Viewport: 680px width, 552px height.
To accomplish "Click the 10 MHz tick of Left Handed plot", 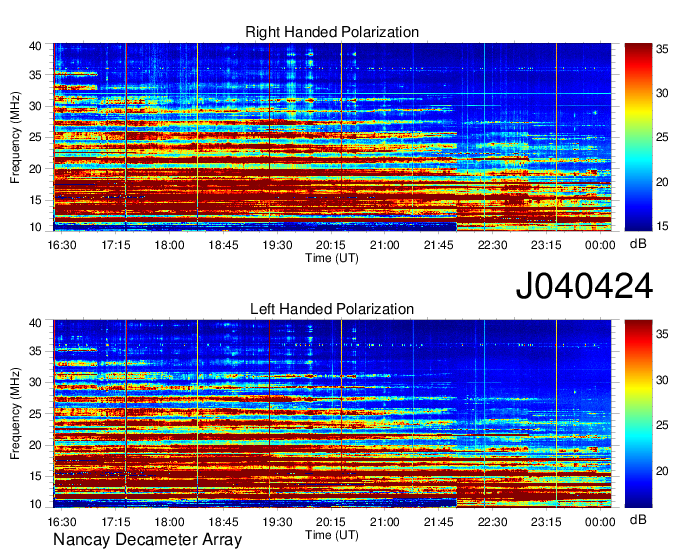I will (35, 504).
